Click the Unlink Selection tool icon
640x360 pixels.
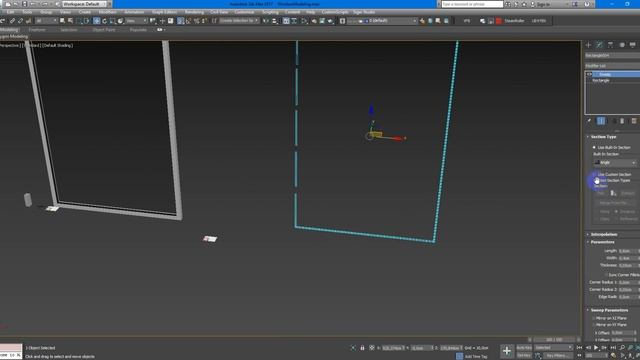(x=20, y=21)
